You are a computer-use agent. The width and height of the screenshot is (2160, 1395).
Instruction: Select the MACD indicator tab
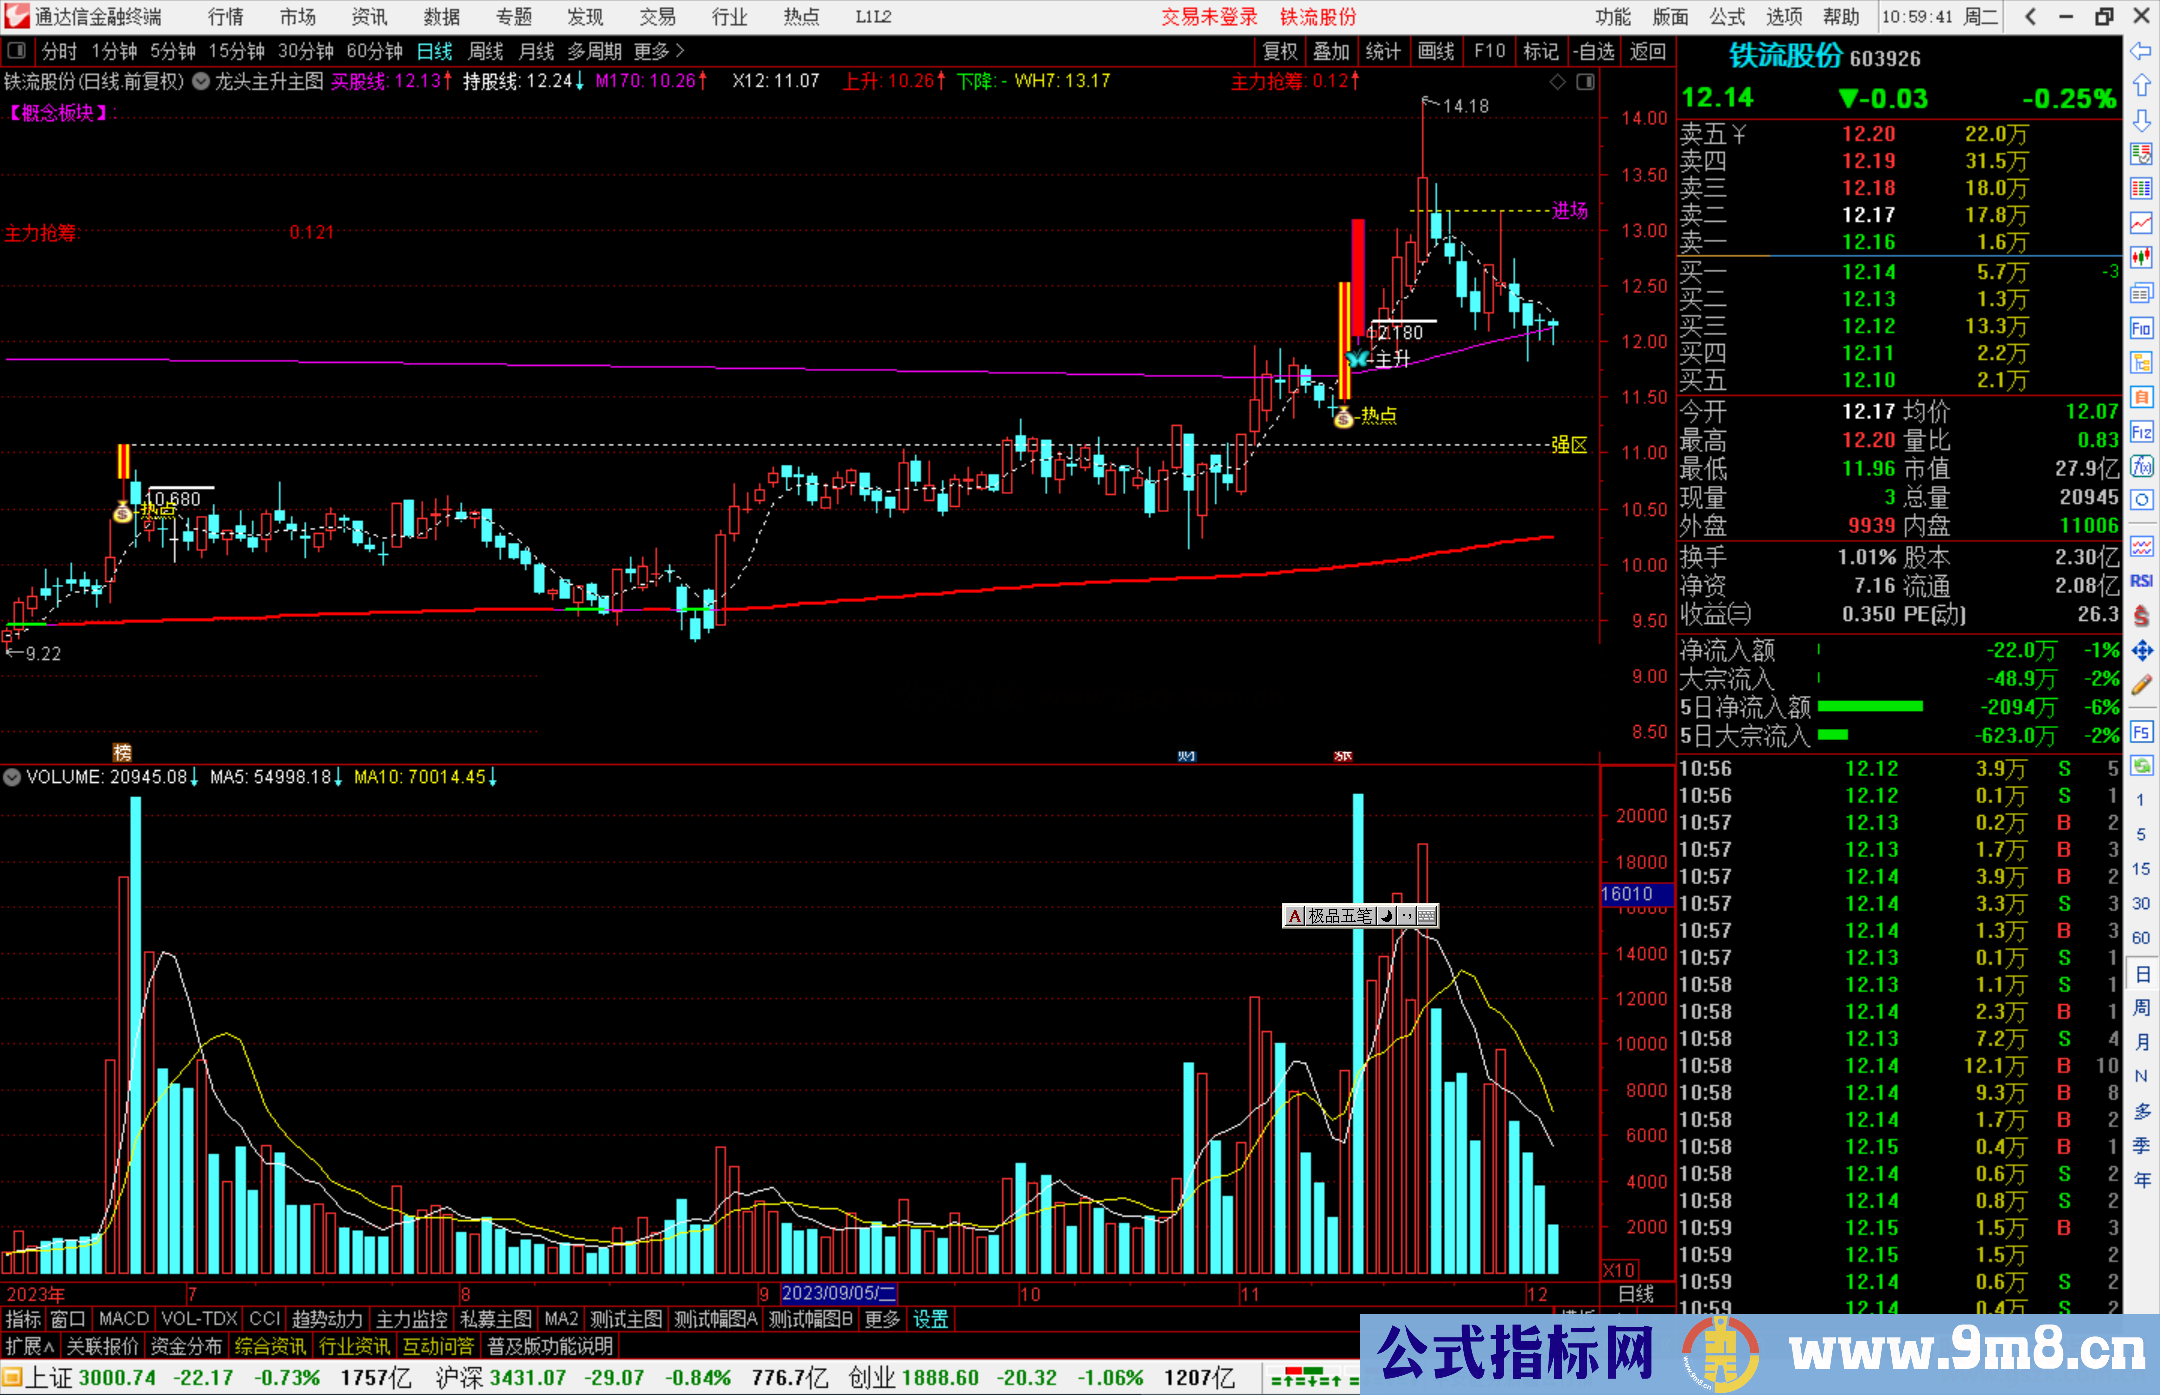(x=124, y=1319)
